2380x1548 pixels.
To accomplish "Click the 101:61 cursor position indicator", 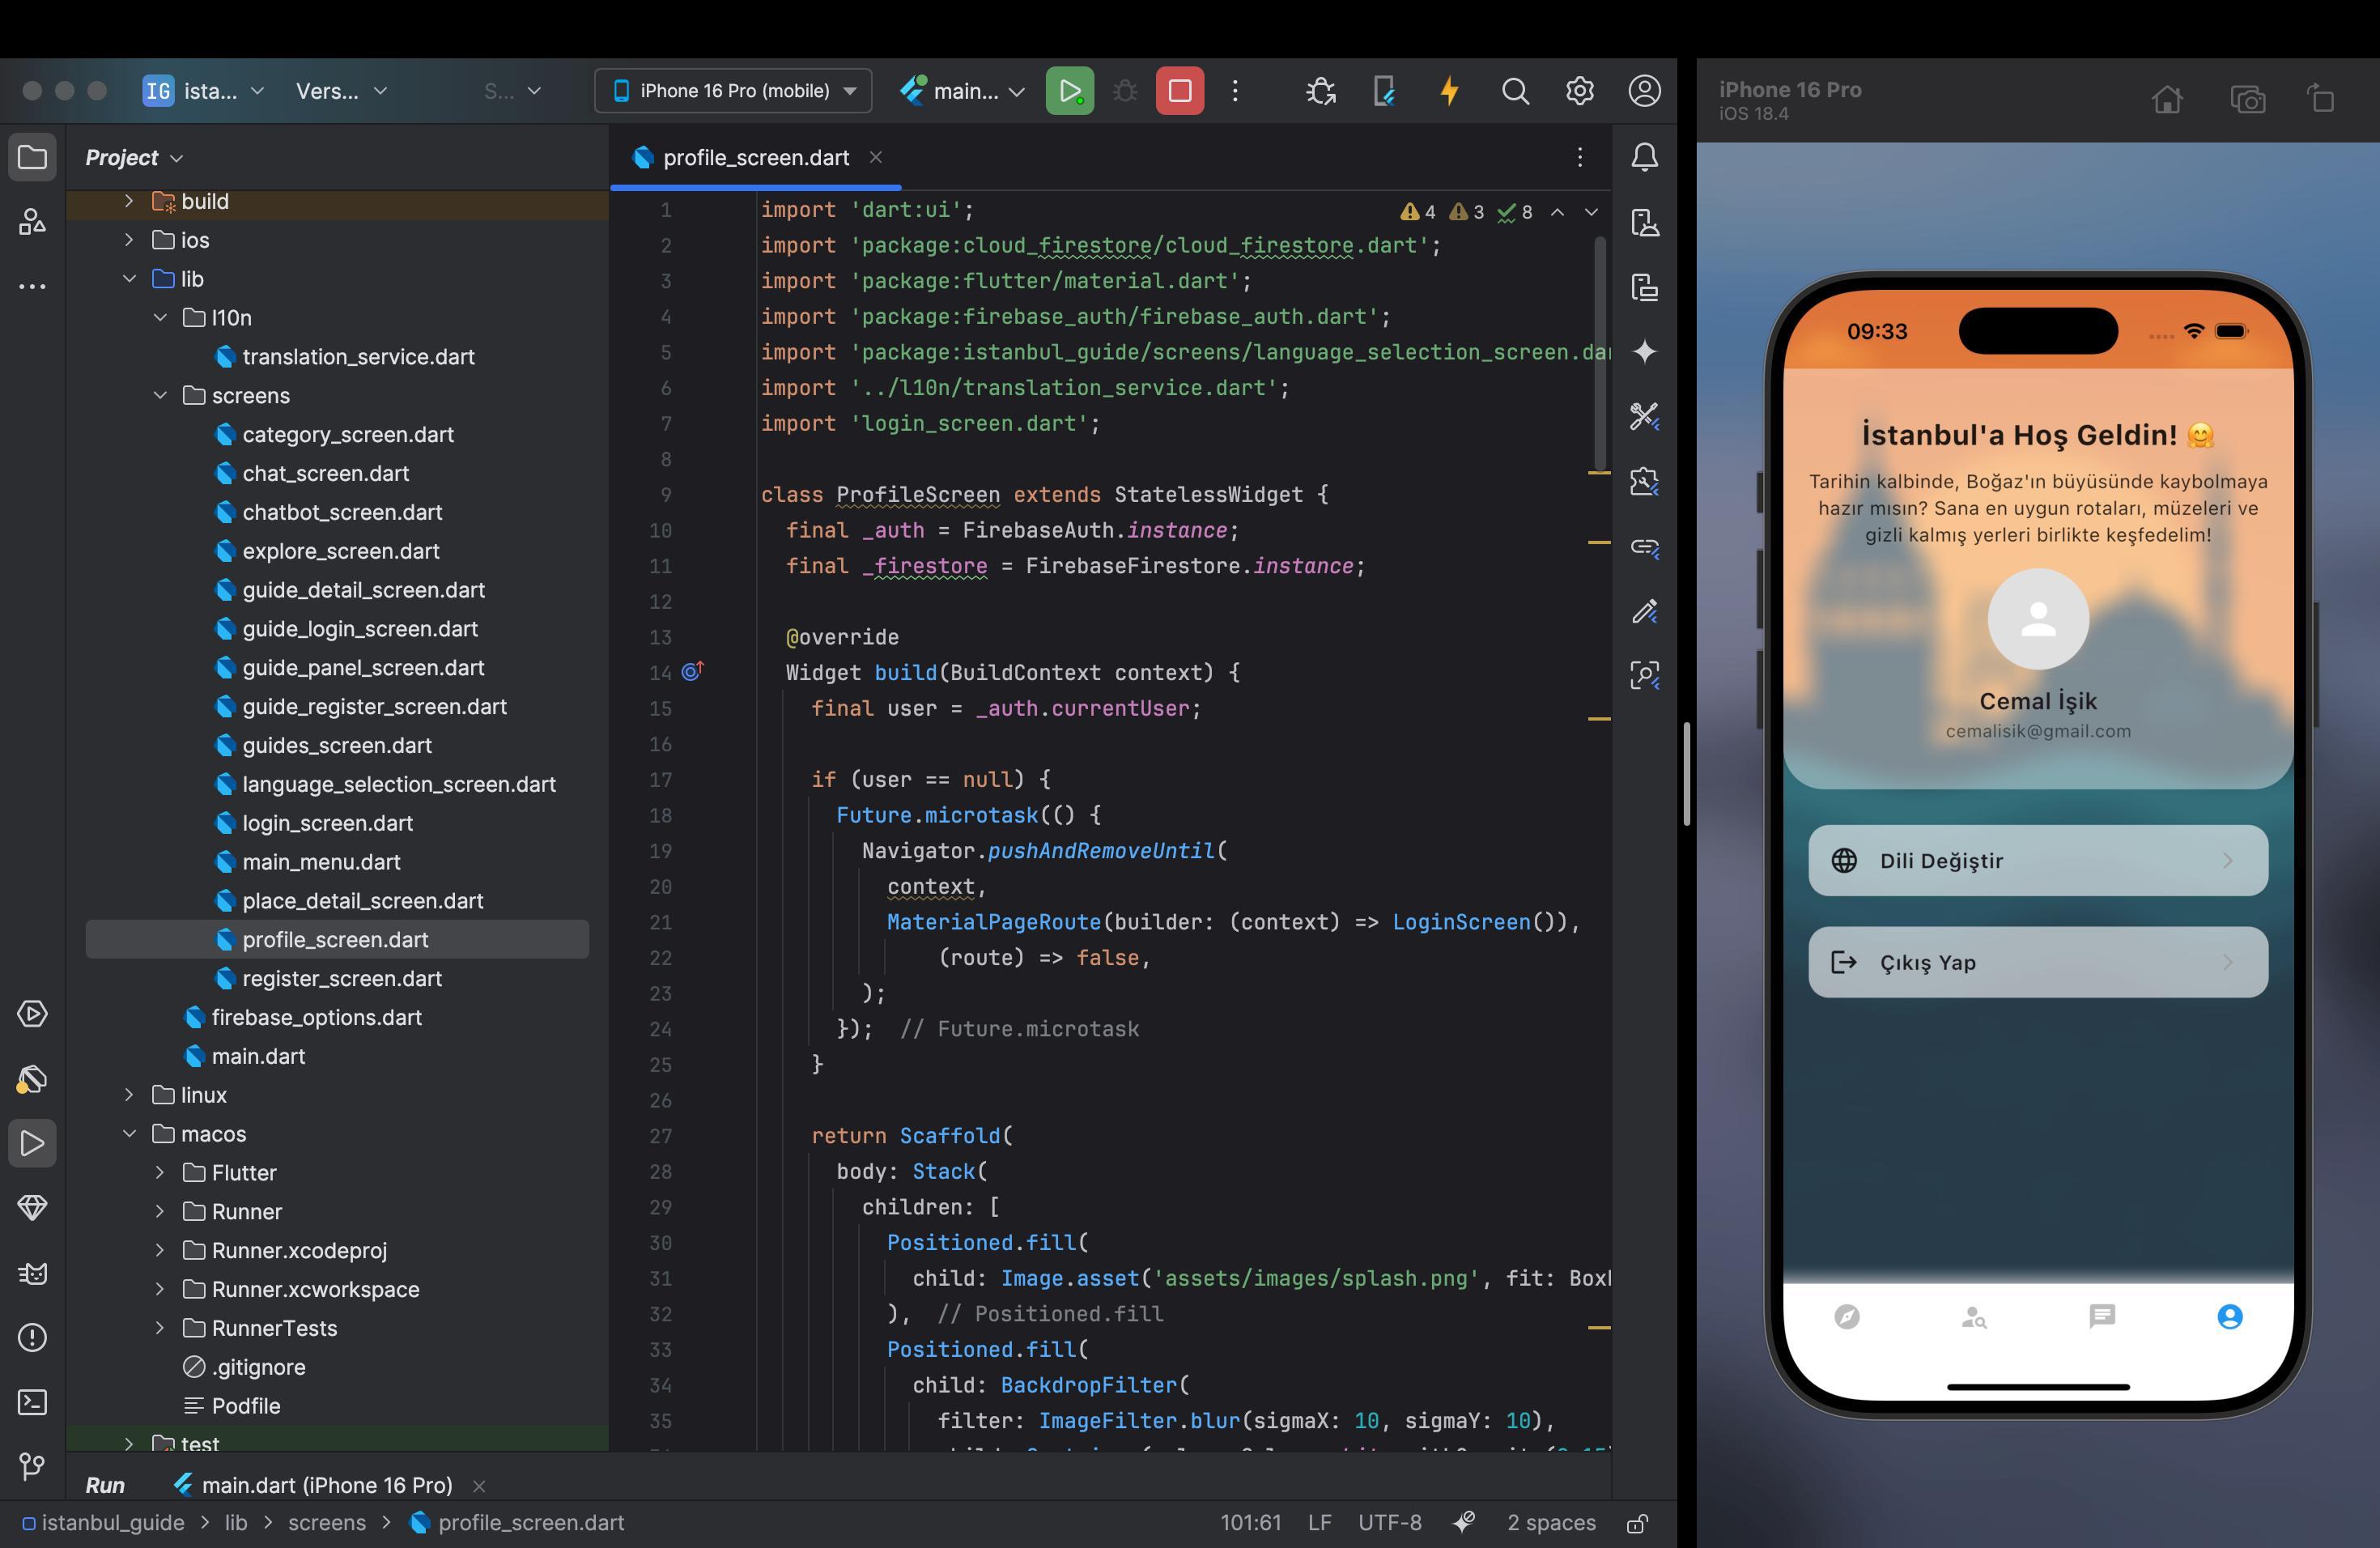I will [x=1250, y=1523].
